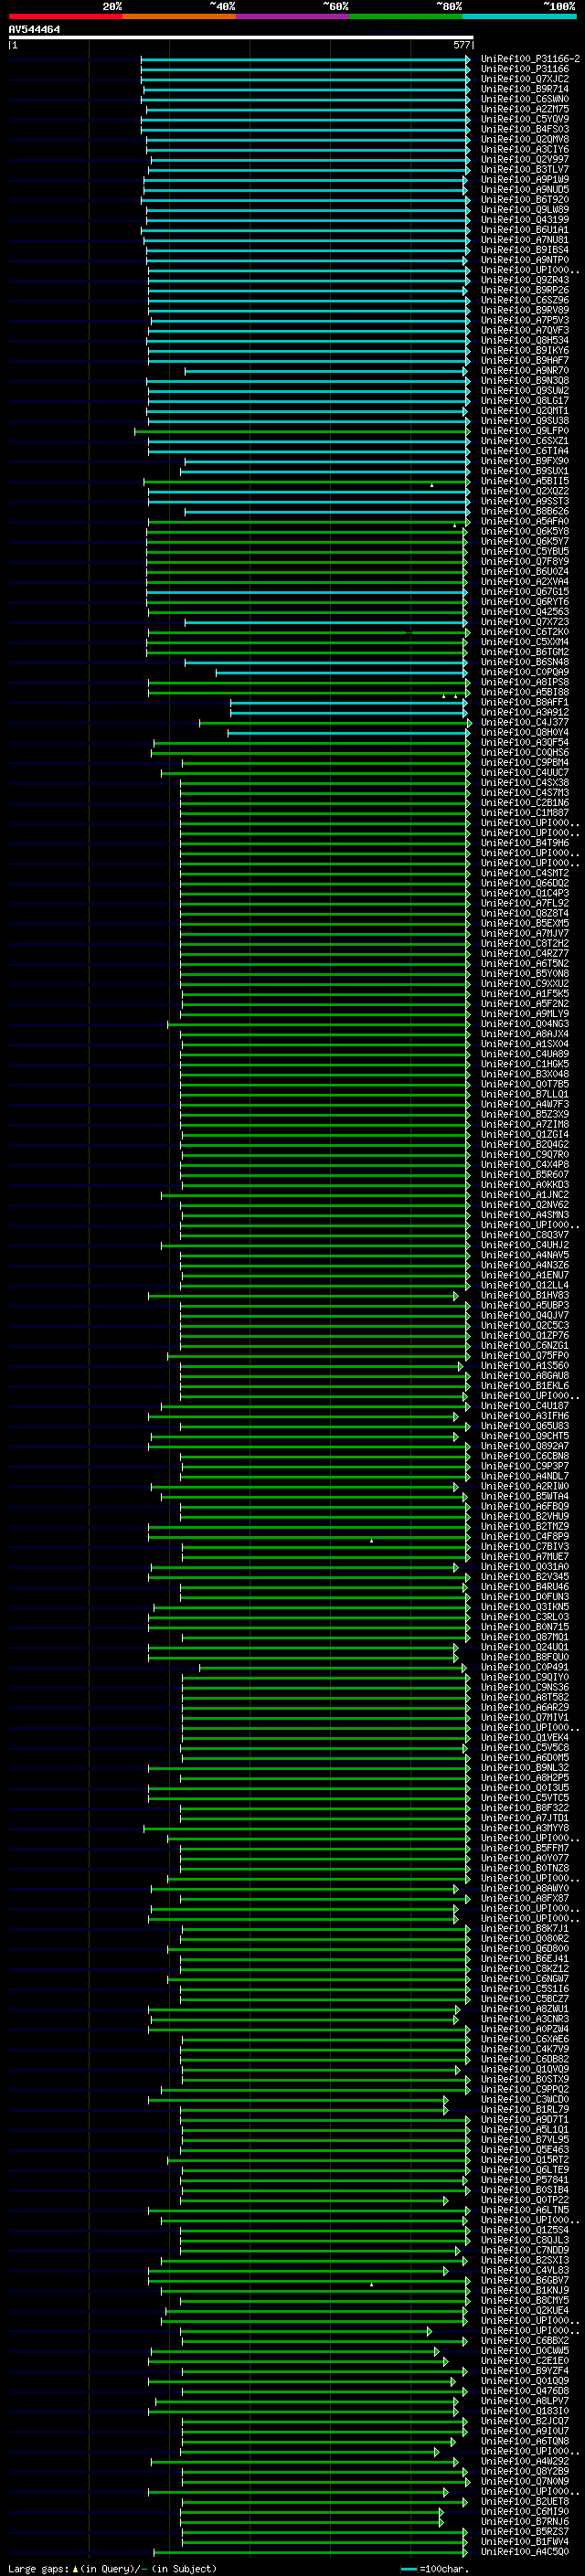Select hit label UniRef100_Q2V997
Image resolution: width=585 pixels, height=2576 pixels.
(524, 159)
